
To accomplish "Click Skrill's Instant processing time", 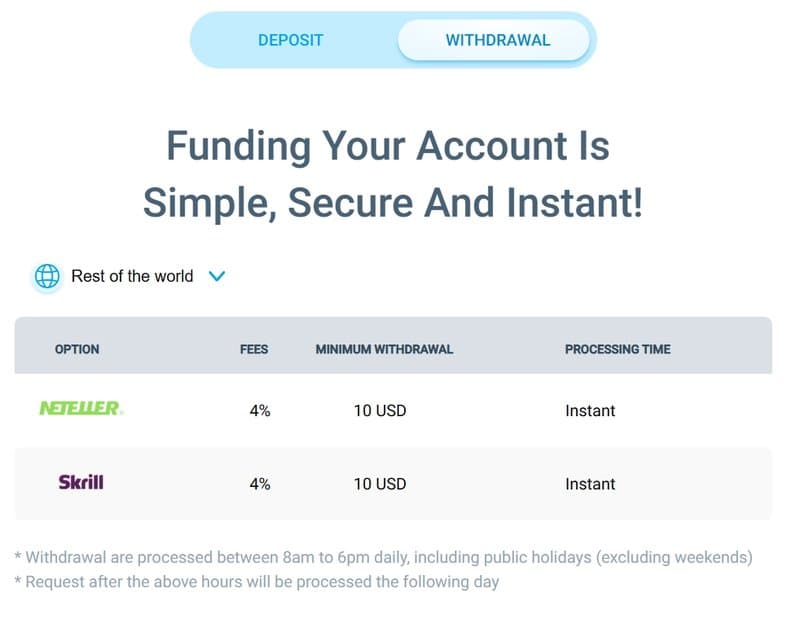I will tap(590, 484).
